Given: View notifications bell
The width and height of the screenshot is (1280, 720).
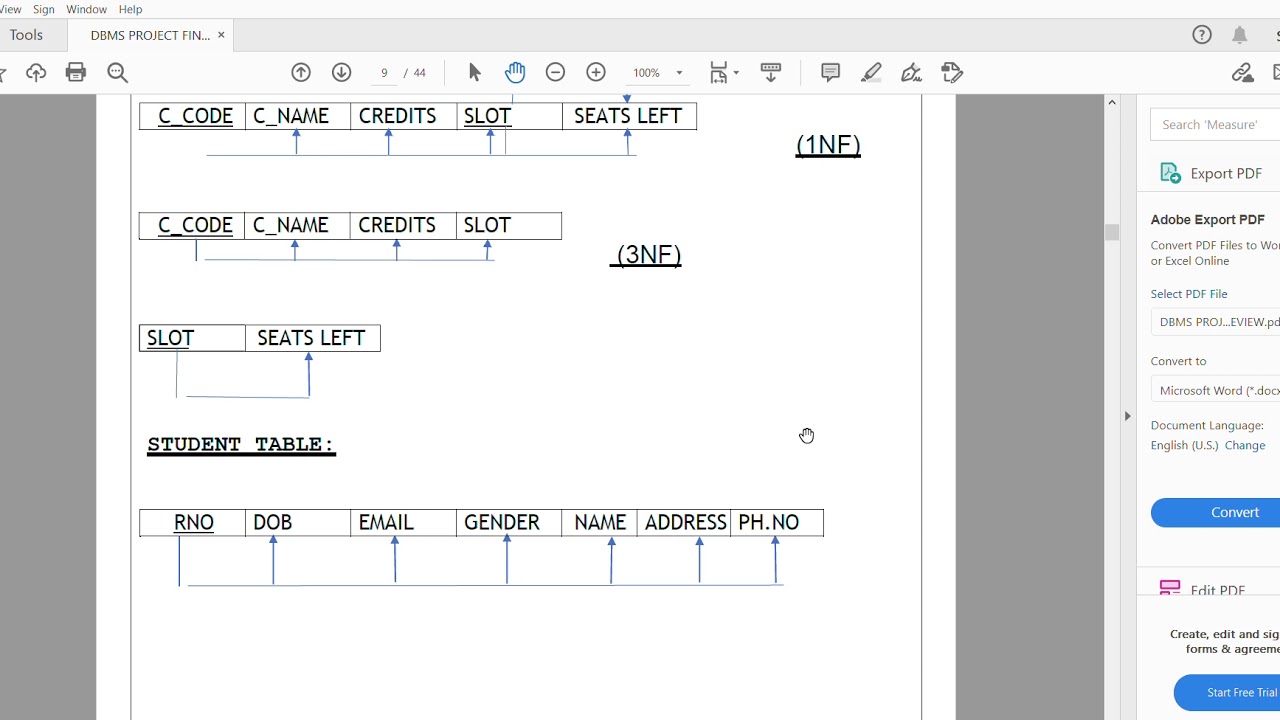Looking at the screenshot, I should 1240,35.
